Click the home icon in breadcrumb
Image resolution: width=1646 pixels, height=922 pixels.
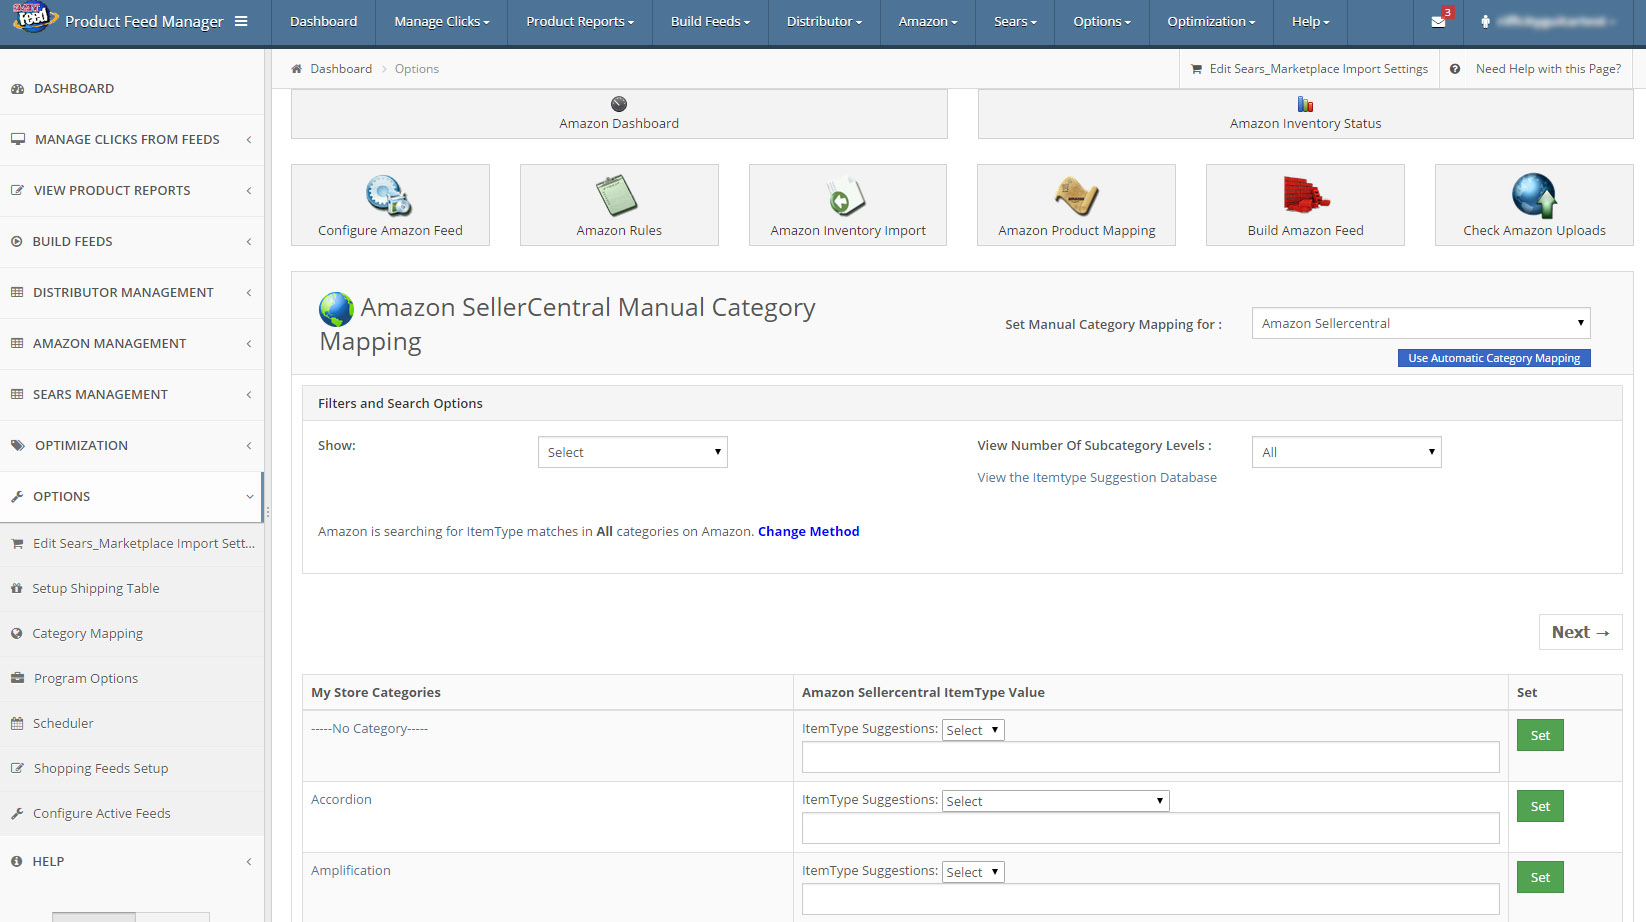click(x=297, y=69)
